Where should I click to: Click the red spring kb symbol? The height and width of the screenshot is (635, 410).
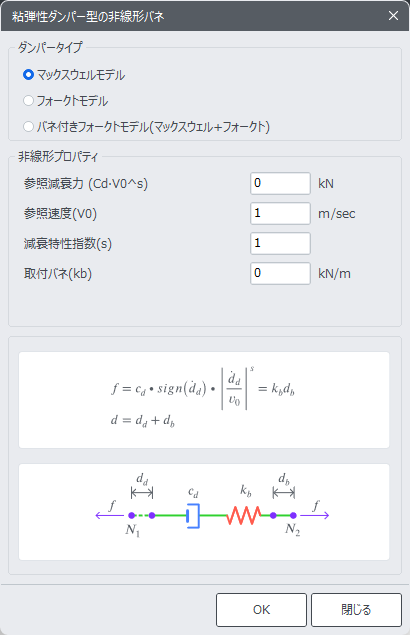click(243, 515)
